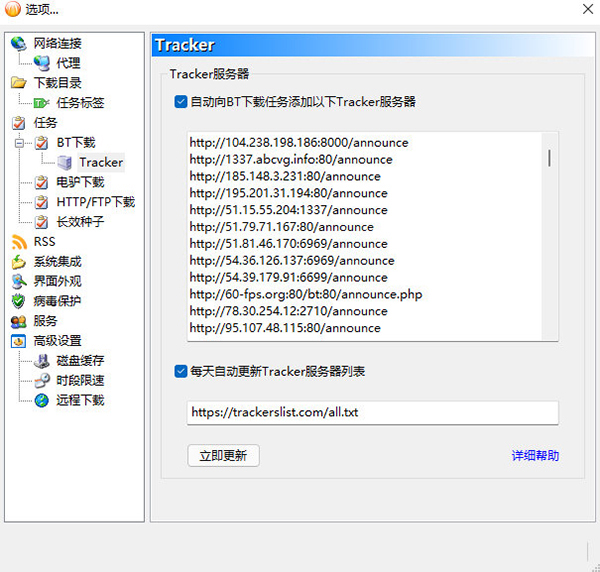Click the folder icon beside 下载目录
The image size is (600, 572).
click(19, 83)
